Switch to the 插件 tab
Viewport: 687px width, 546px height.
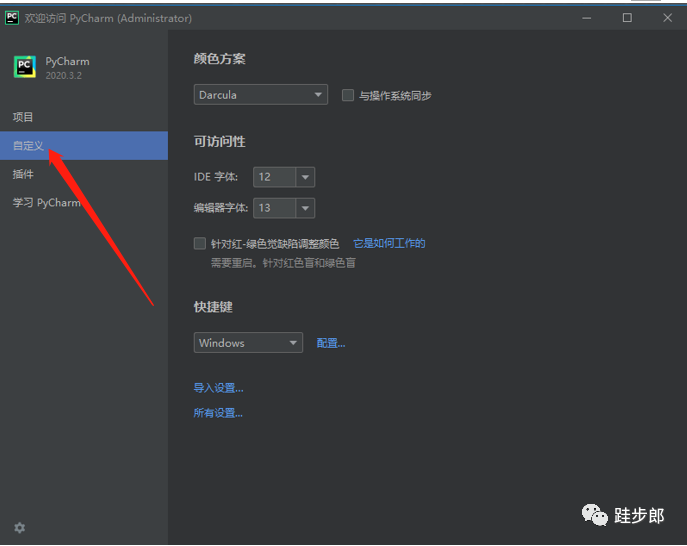(84, 174)
